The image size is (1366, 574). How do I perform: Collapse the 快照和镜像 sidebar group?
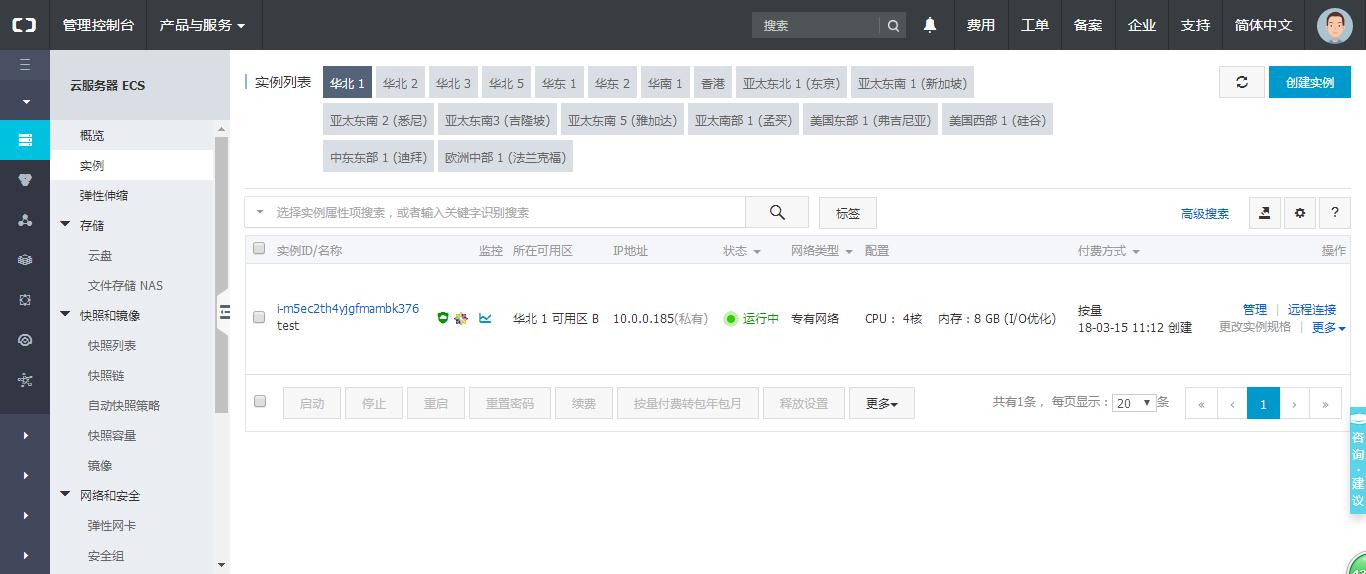click(66, 315)
